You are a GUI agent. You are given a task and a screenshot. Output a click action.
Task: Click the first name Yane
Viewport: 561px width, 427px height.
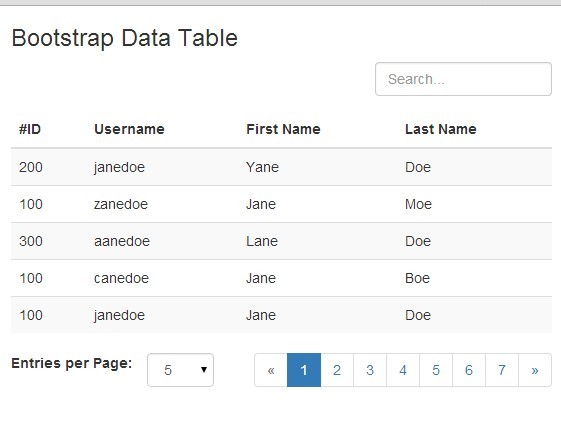pyautogui.click(x=262, y=167)
